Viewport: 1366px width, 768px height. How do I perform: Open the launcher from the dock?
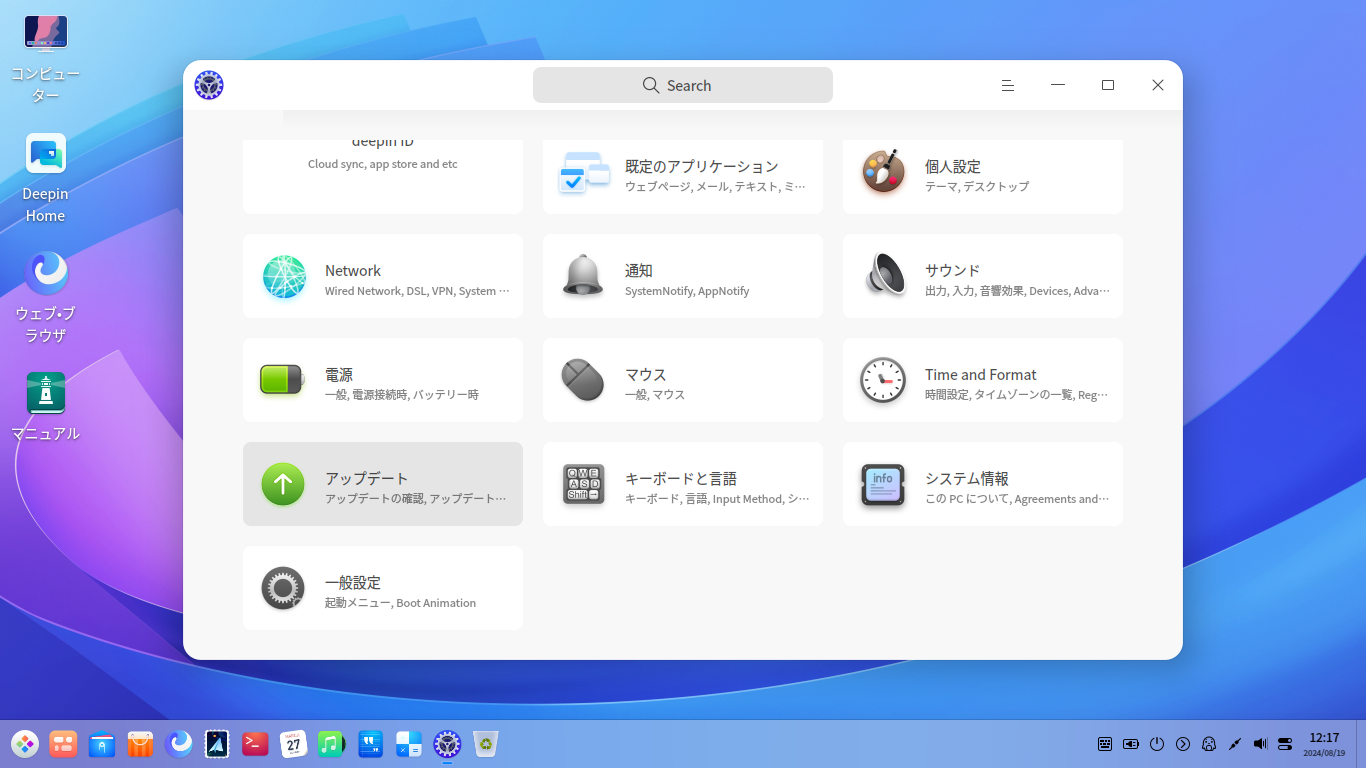(x=25, y=744)
